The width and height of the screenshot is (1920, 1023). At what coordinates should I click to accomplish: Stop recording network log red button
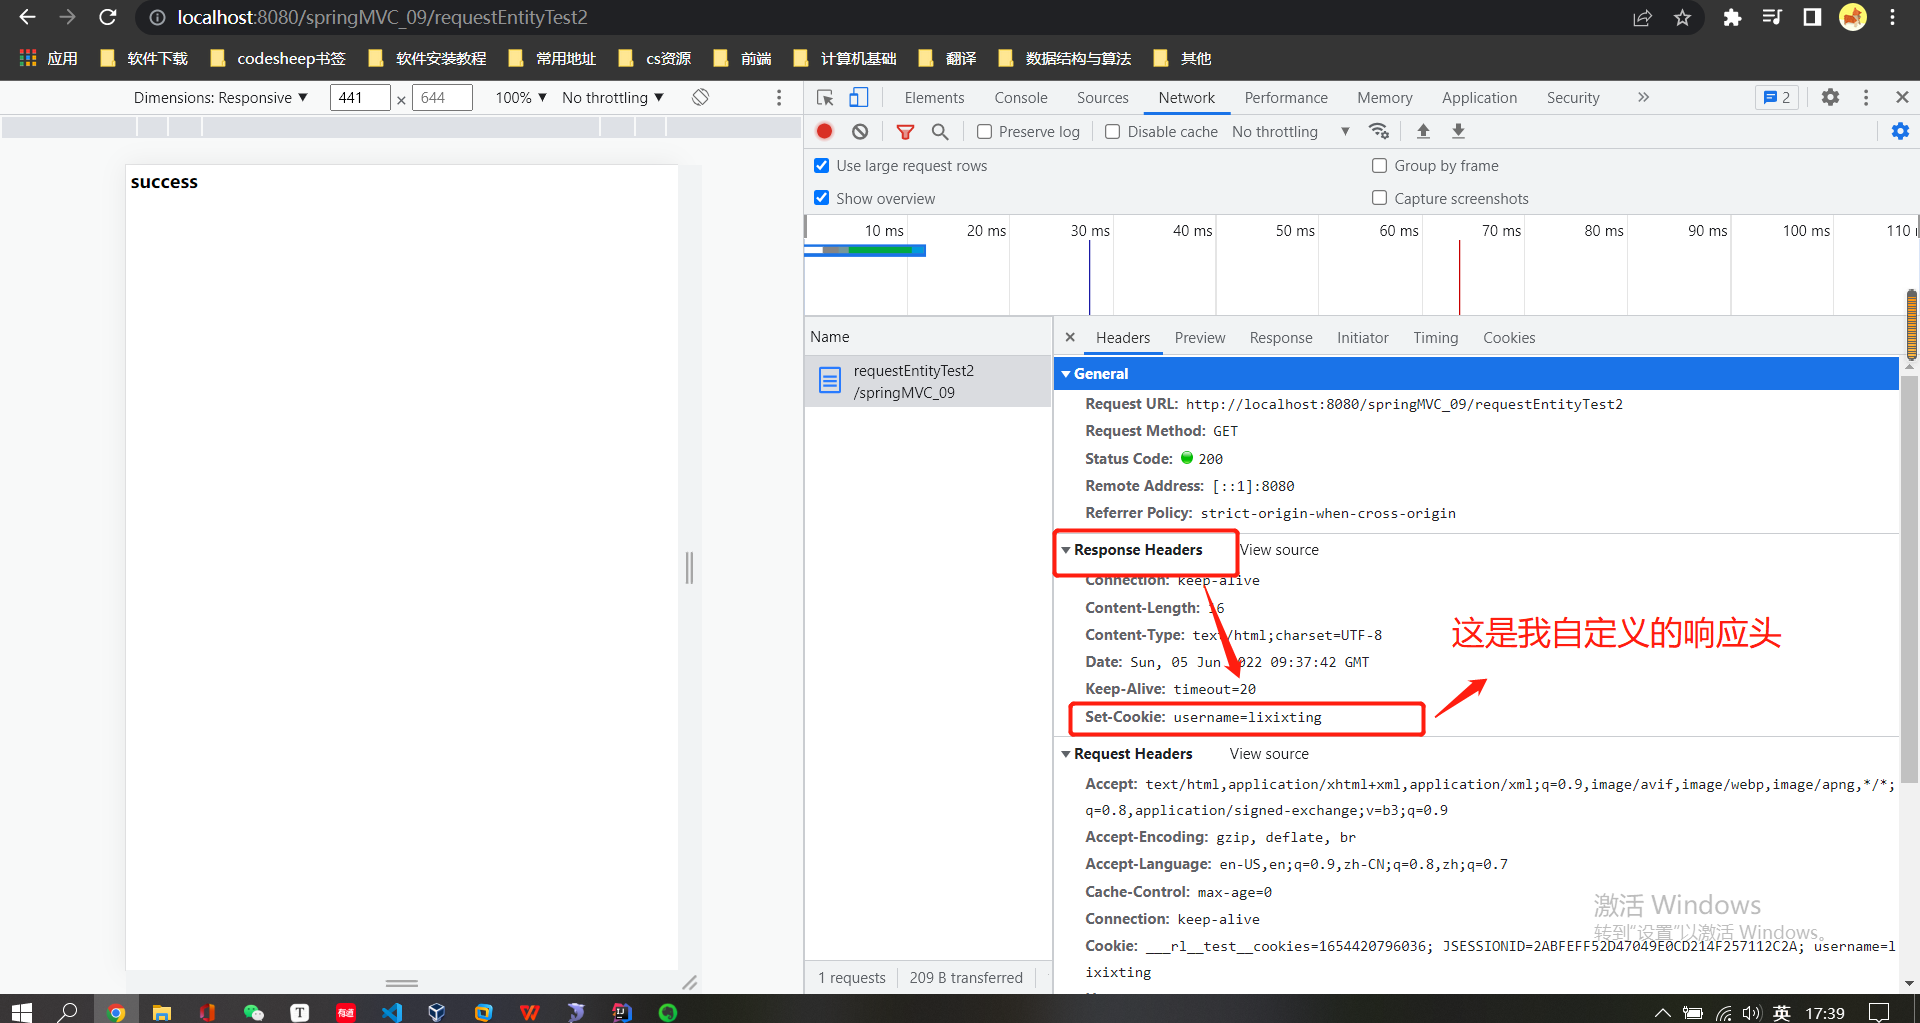(x=825, y=131)
